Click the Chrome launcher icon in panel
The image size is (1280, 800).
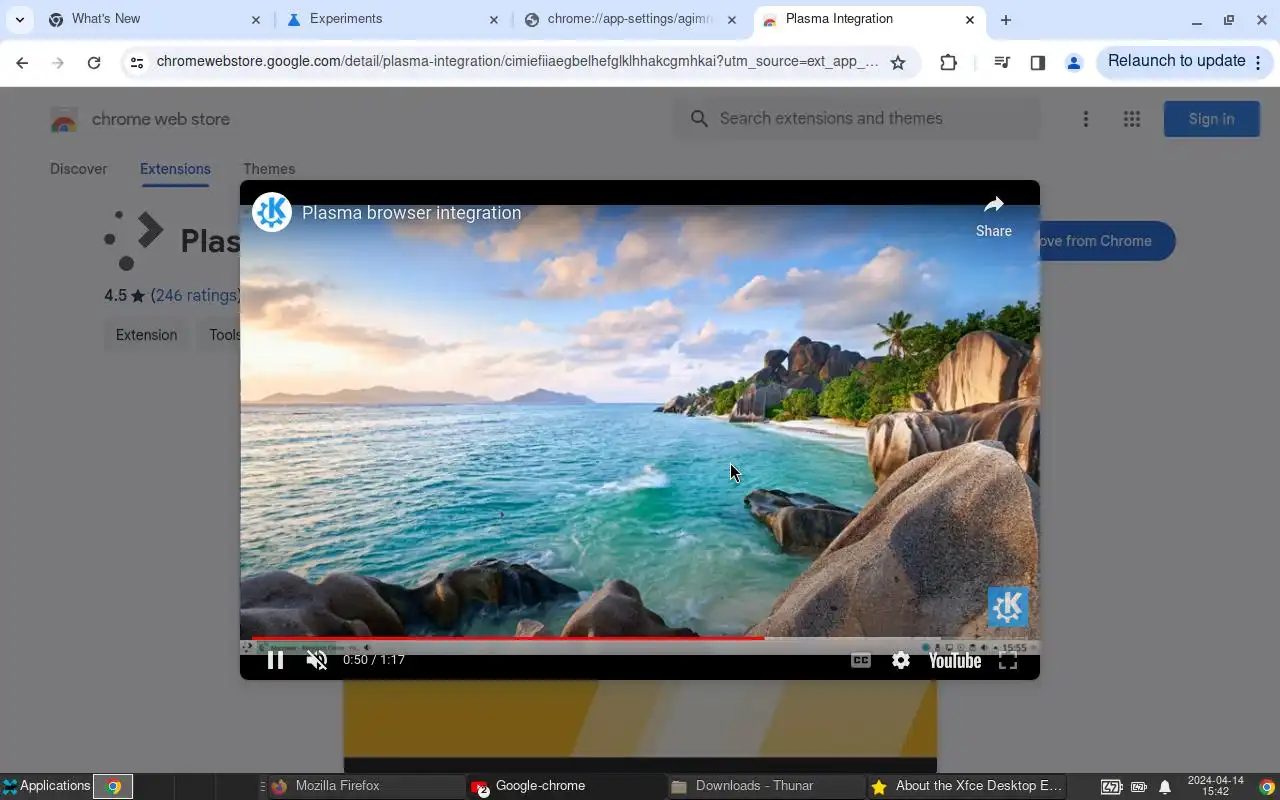click(x=113, y=787)
